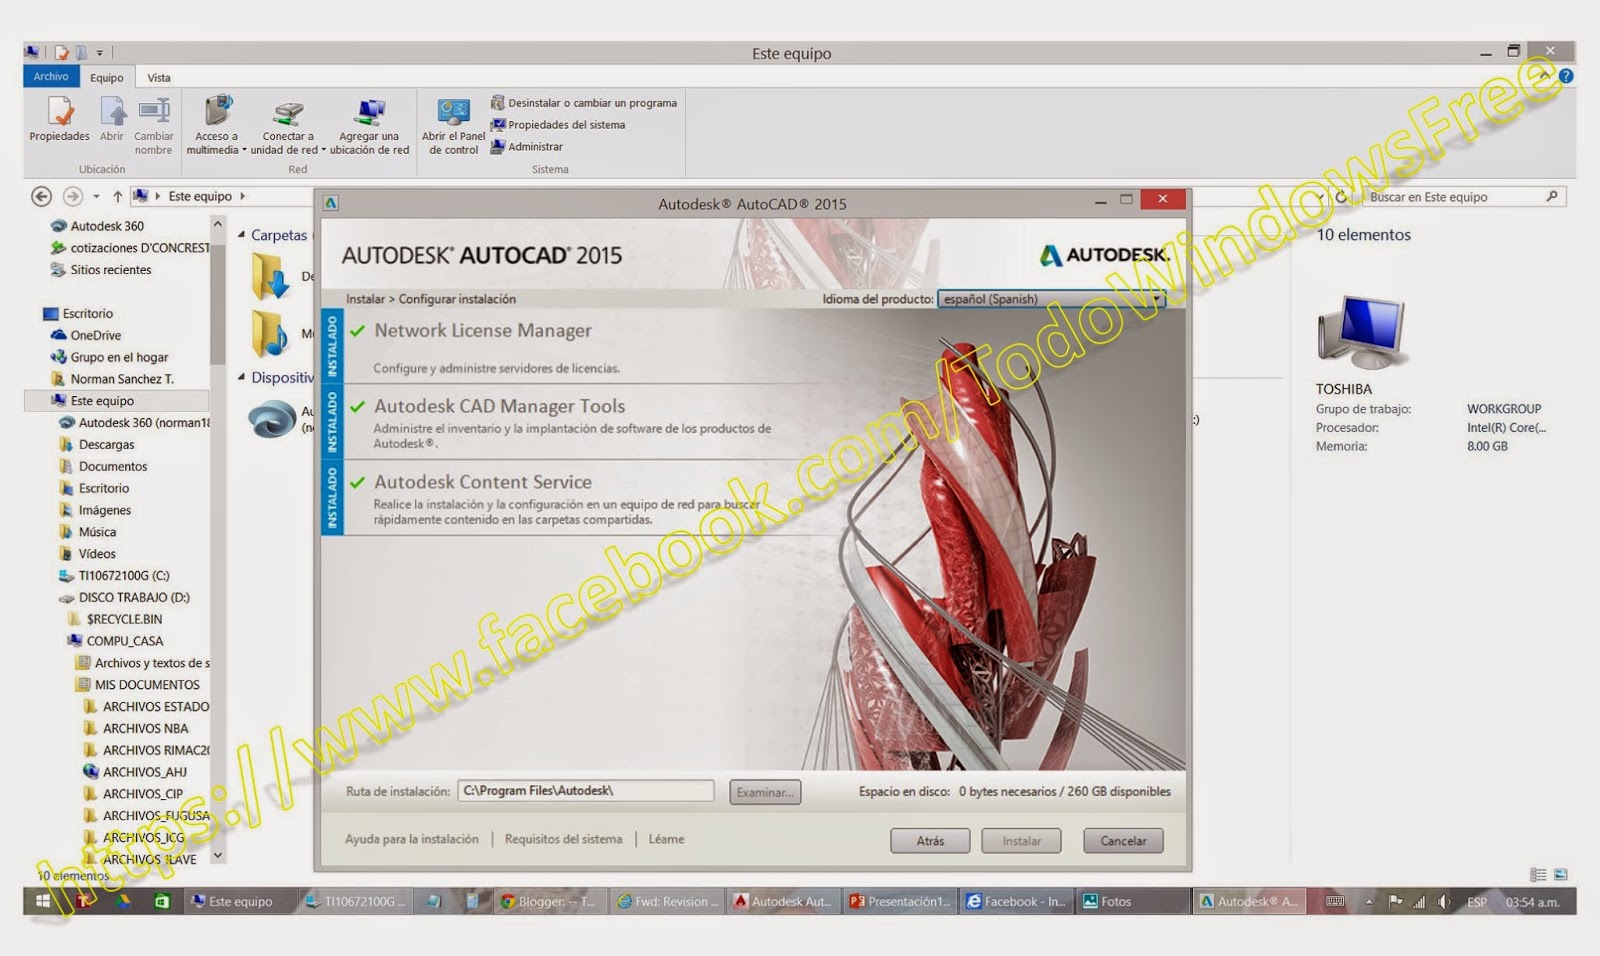Open Abrir el Panel de control

pyautogui.click(x=453, y=126)
